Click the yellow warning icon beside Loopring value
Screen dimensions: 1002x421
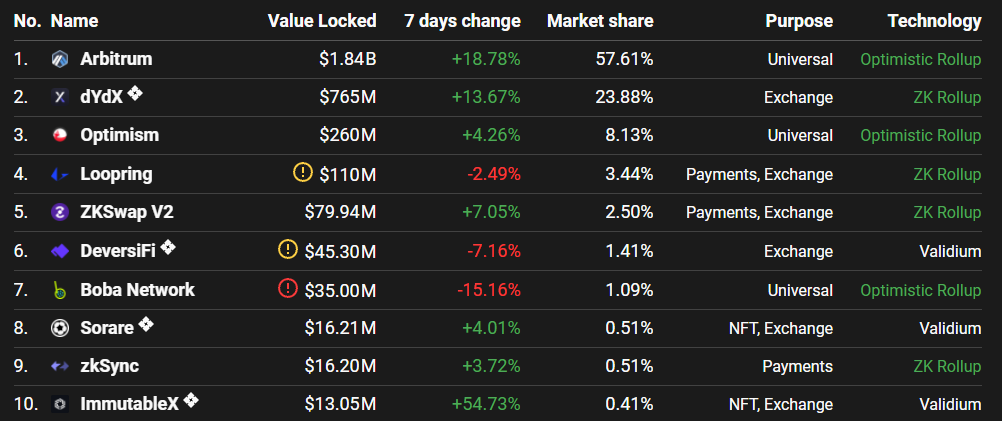(303, 173)
